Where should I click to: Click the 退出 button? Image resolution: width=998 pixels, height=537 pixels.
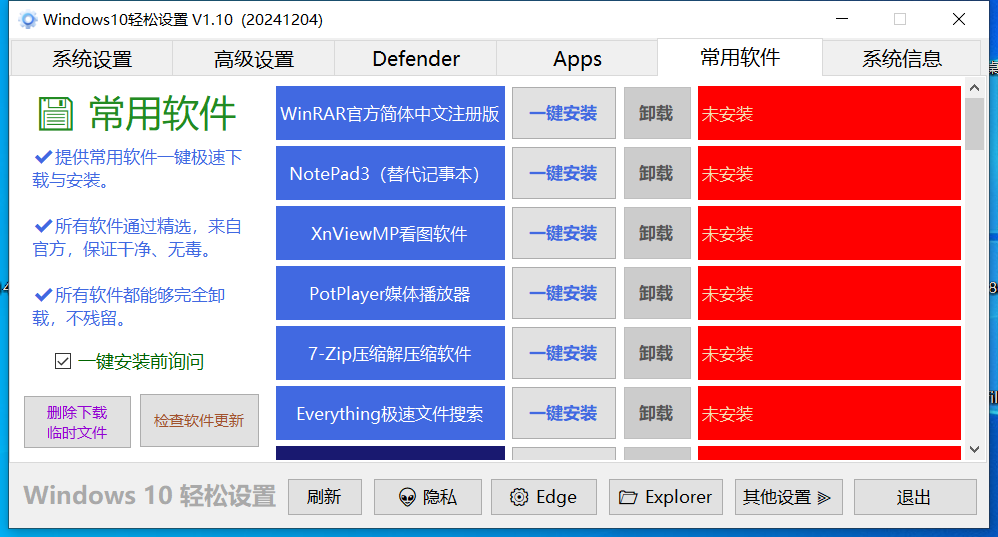click(915, 497)
